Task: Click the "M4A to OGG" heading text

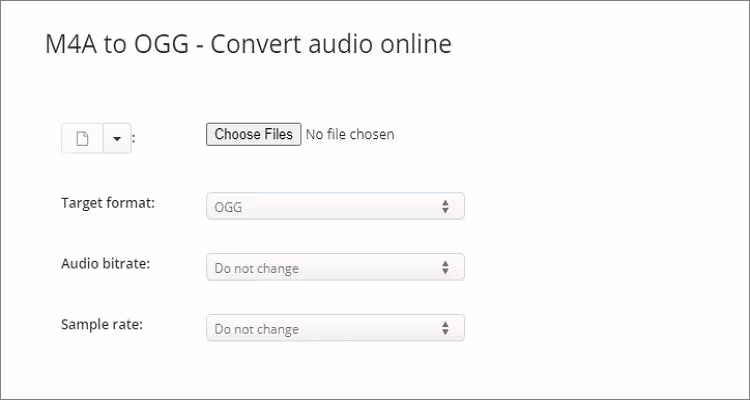Action: point(122,45)
